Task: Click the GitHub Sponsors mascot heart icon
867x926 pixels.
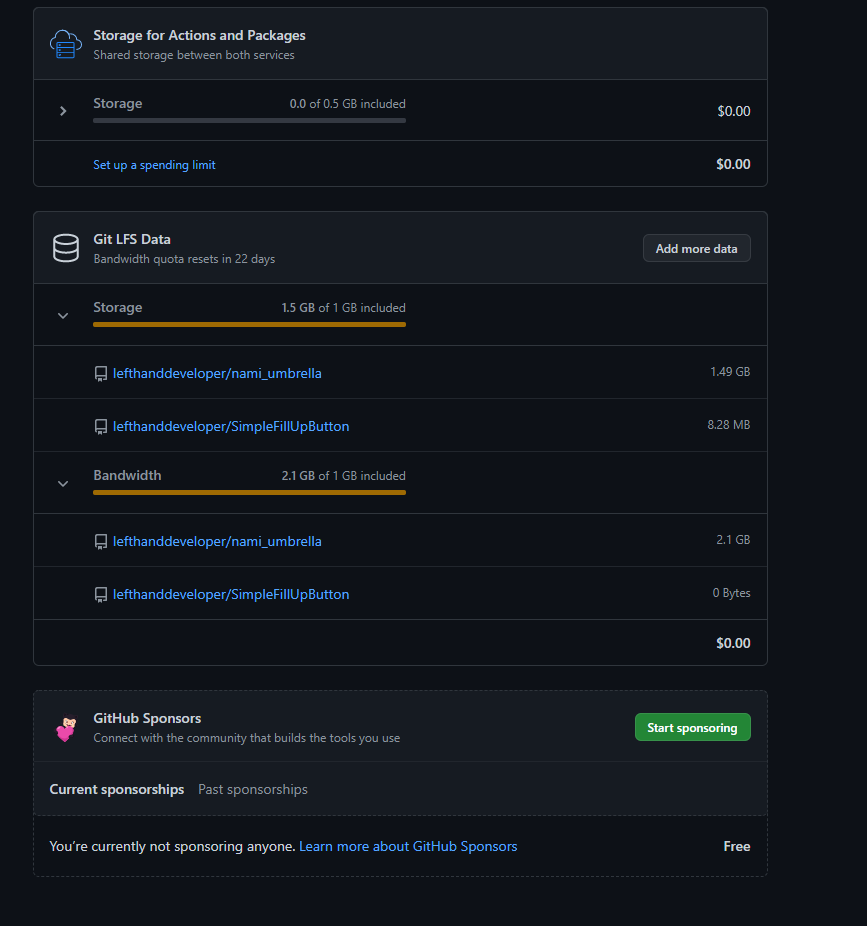Action: (x=66, y=728)
